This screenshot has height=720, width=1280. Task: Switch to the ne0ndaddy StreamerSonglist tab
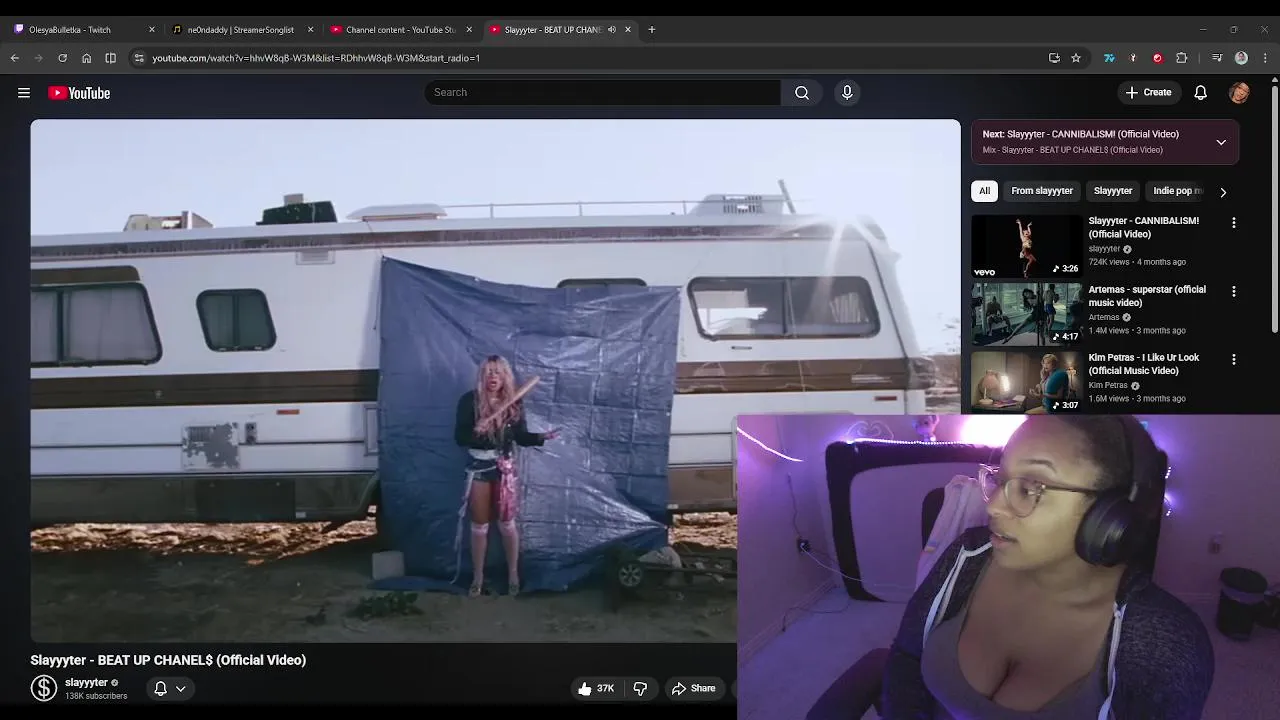(243, 30)
